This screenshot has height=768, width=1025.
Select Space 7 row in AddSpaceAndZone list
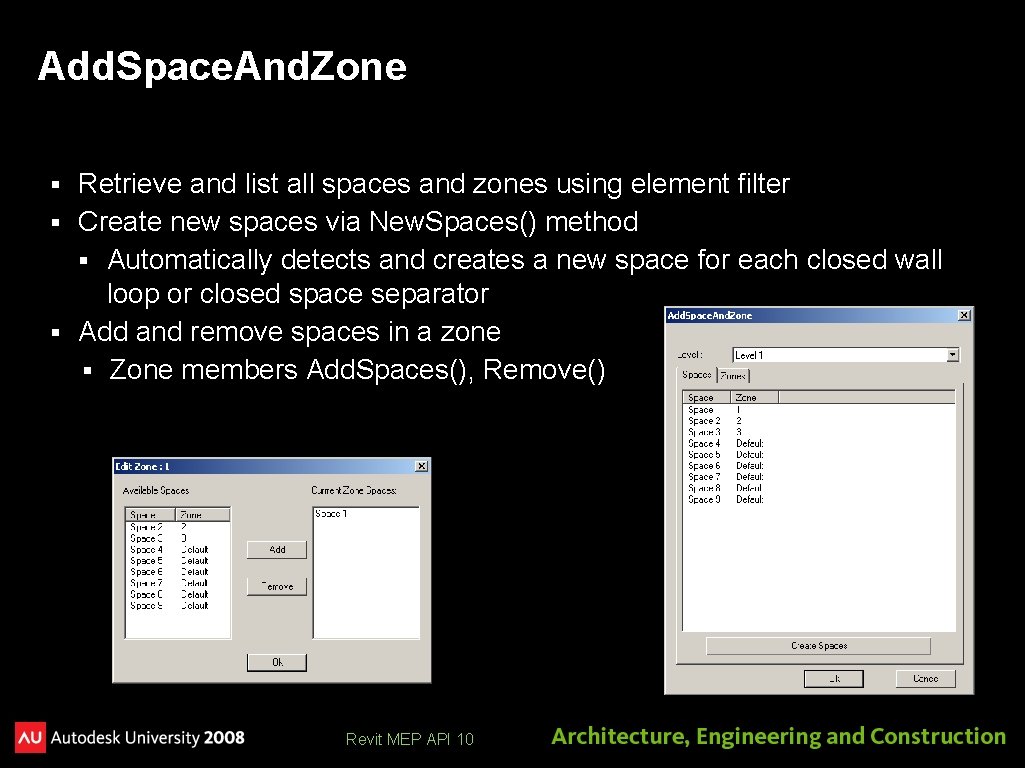[x=818, y=477]
